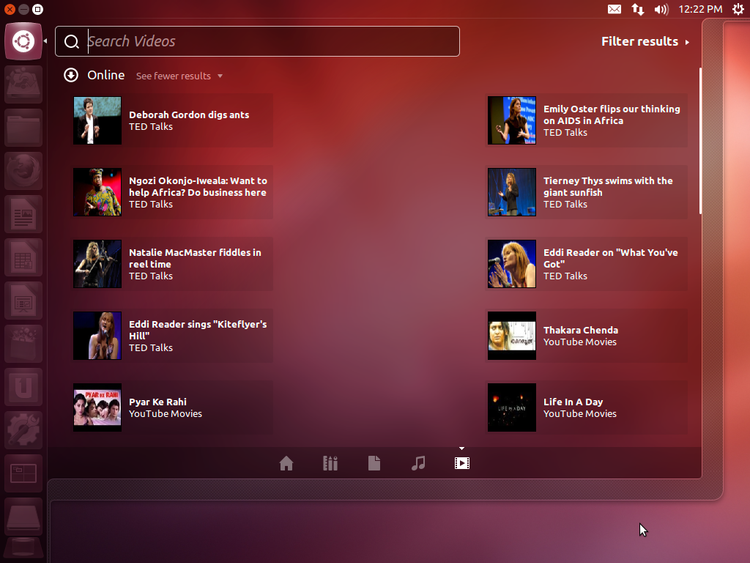Open Deborah Gordon digs ants video

tap(188, 115)
